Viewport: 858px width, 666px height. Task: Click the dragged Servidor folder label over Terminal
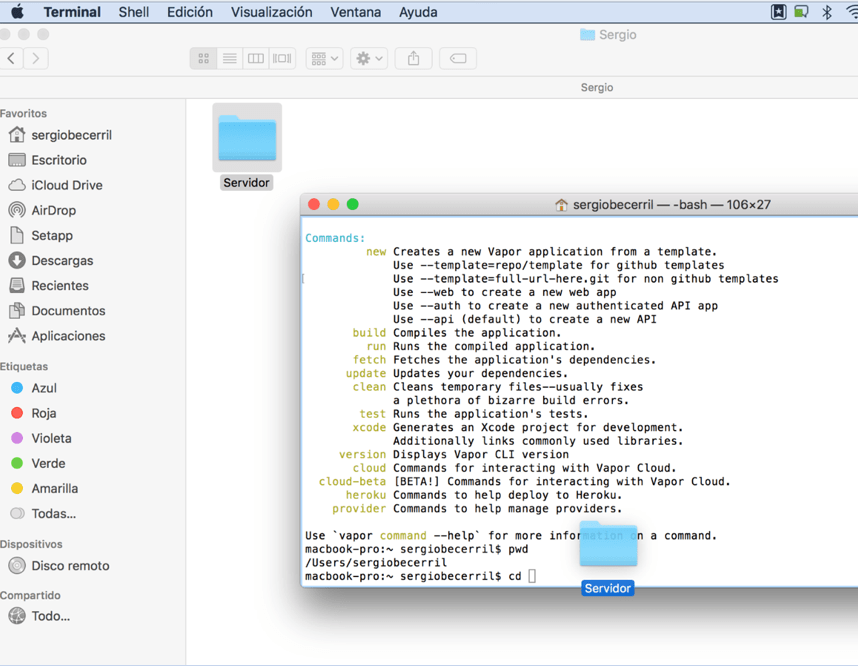pyautogui.click(x=607, y=588)
